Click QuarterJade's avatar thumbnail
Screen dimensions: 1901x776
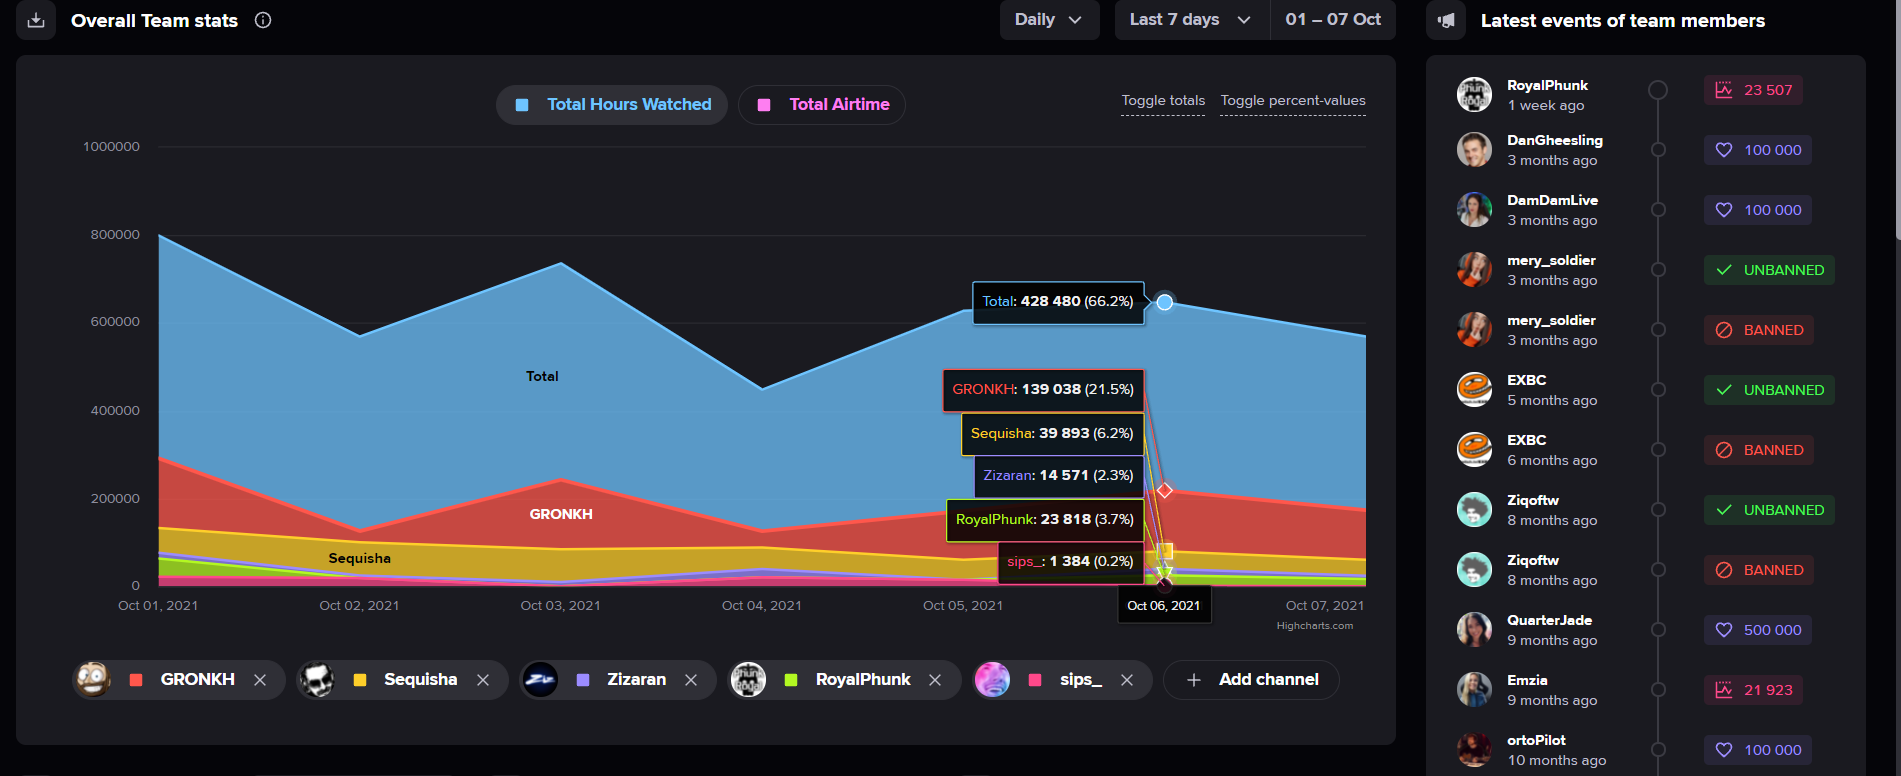[1474, 630]
